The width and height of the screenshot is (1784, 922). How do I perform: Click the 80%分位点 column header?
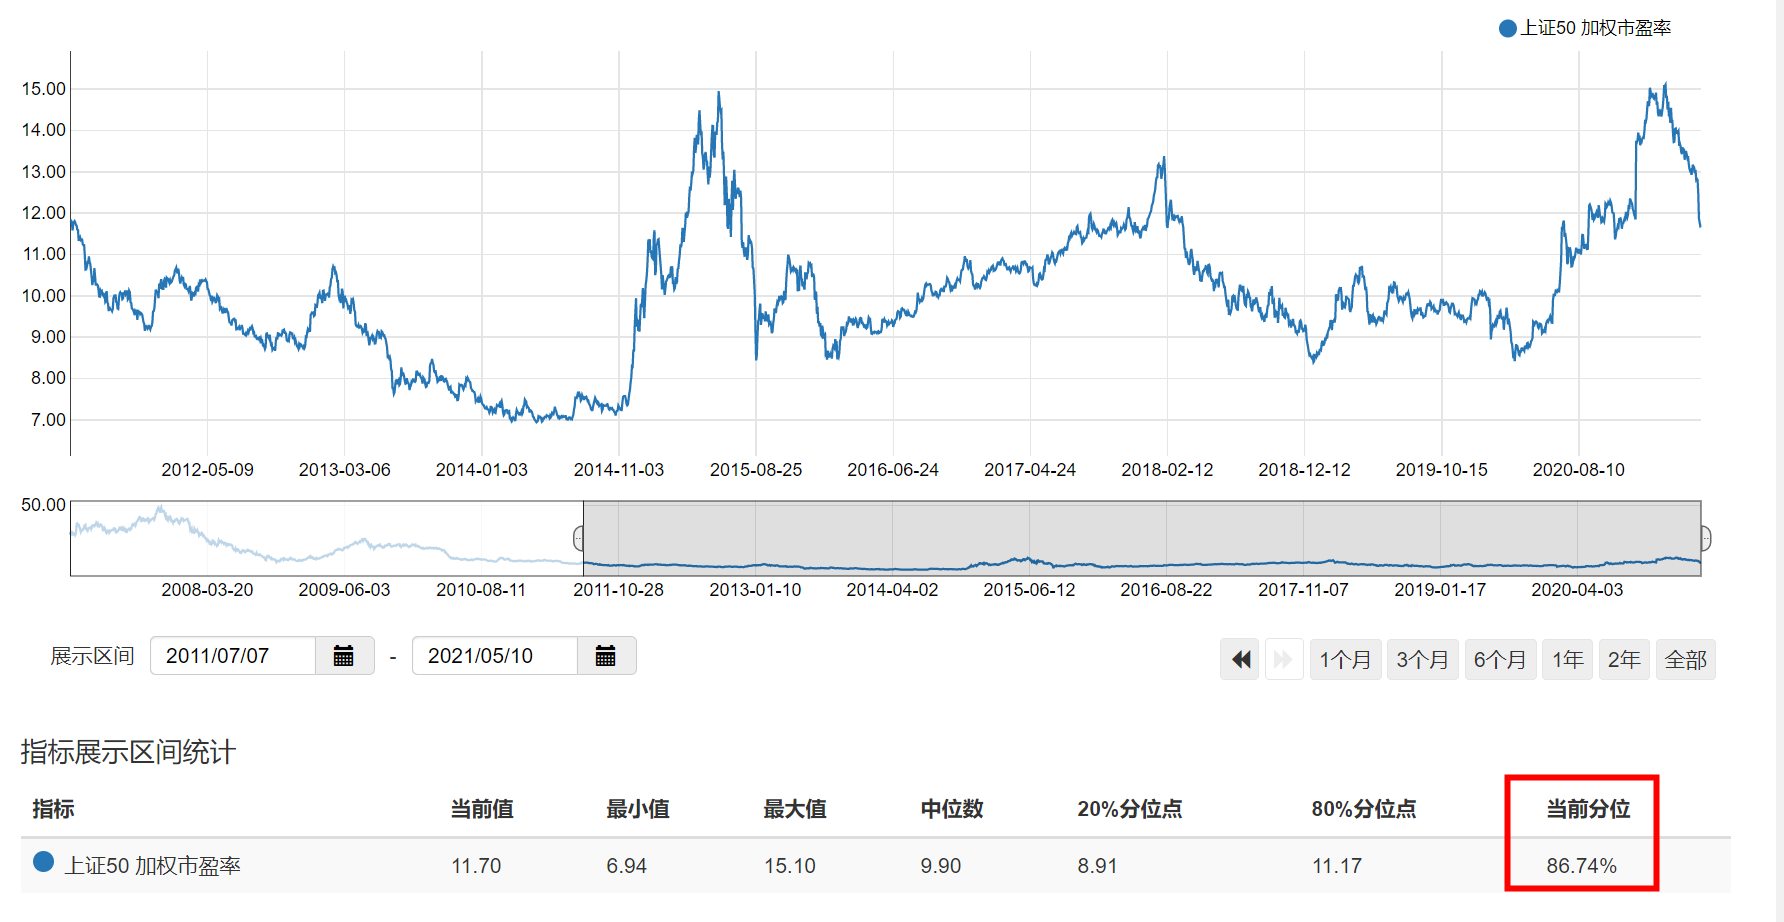tap(1364, 809)
